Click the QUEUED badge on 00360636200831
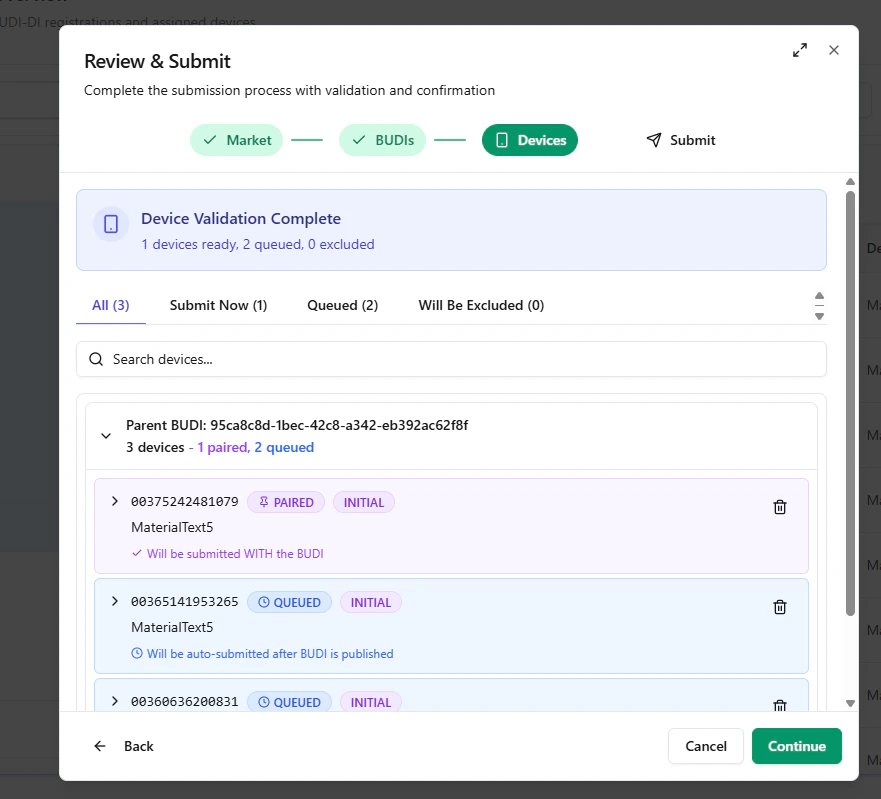Viewport: 881px width, 799px height. click(289, 702)
